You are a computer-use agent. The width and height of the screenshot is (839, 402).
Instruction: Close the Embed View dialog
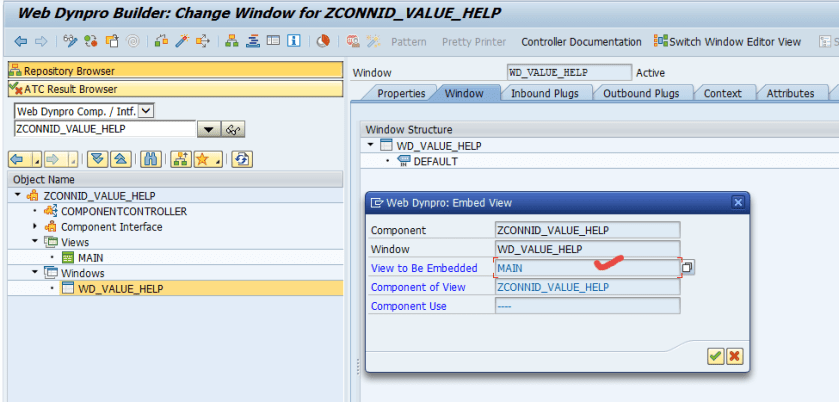point(738,202)
